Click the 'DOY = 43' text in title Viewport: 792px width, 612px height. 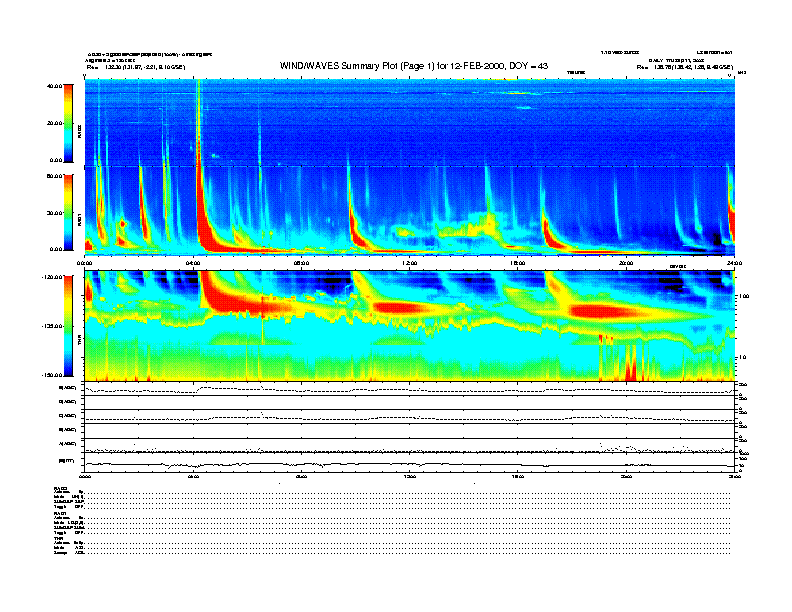pos(528,66)
